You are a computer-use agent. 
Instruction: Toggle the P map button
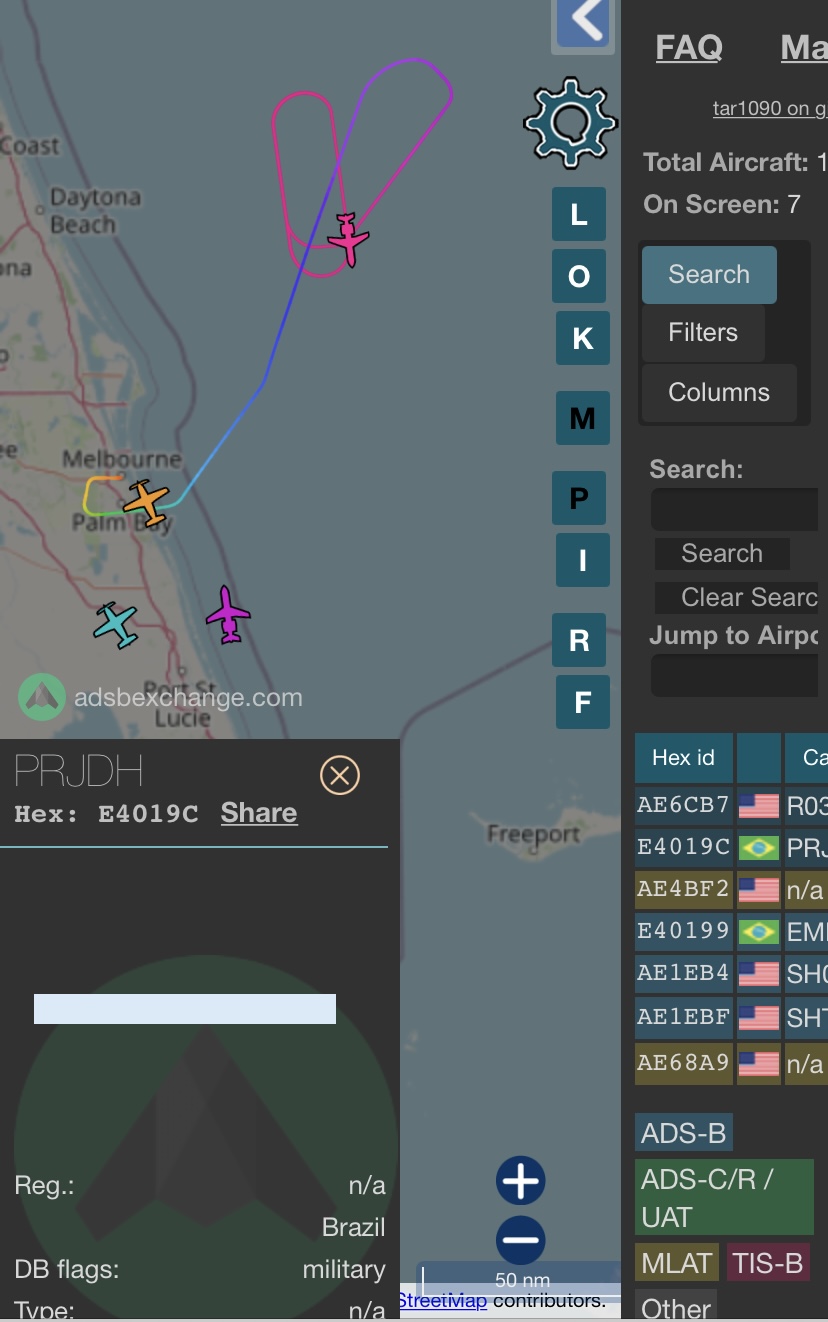point(579,498)
